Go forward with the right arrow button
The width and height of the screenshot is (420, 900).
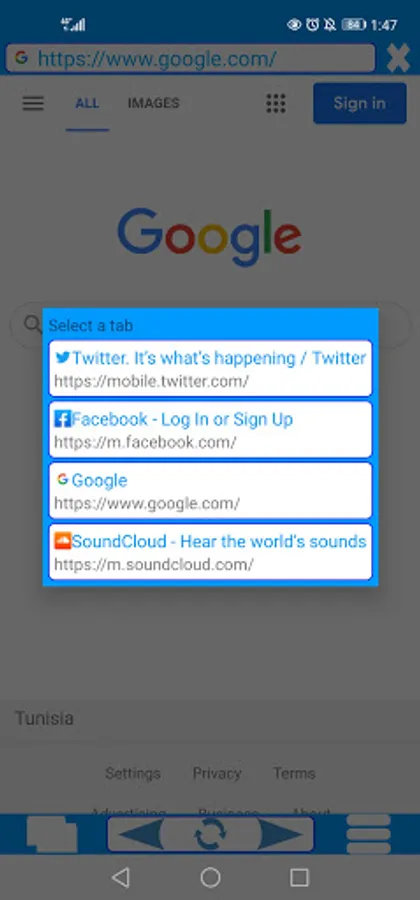pos(281,834)
